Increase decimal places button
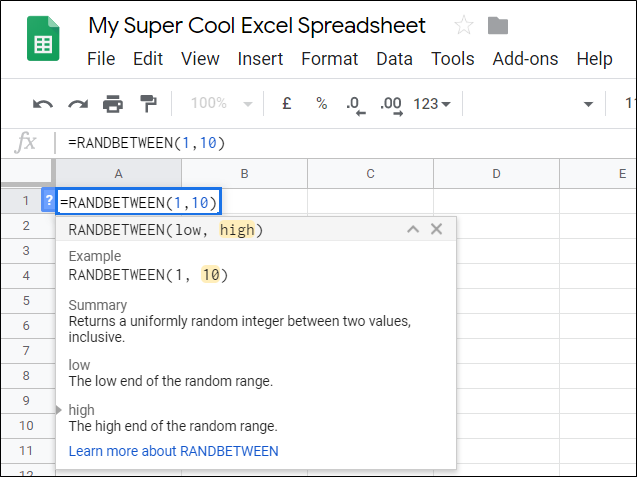Image resolution: width=637 pixels, height=477 pixels. pos(390,103)
